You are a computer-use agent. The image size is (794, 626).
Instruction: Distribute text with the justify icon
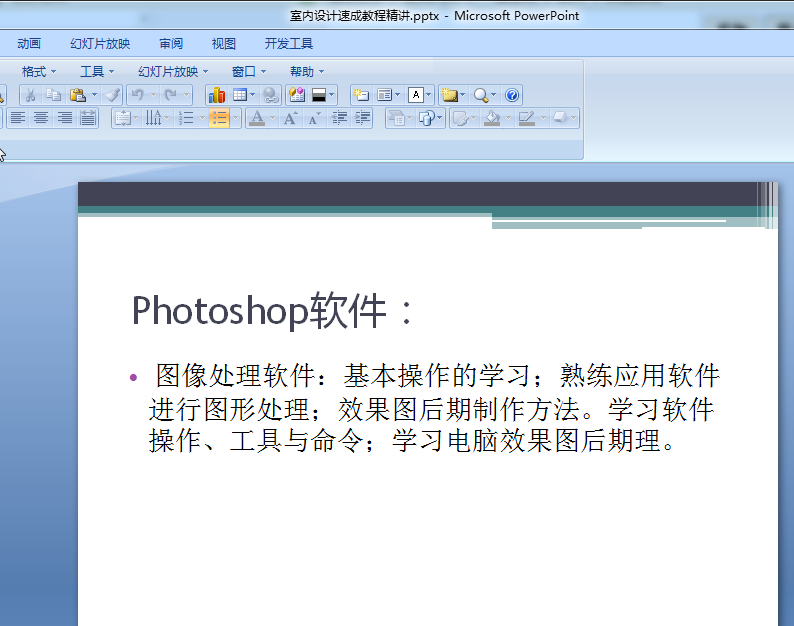point(88,118)
